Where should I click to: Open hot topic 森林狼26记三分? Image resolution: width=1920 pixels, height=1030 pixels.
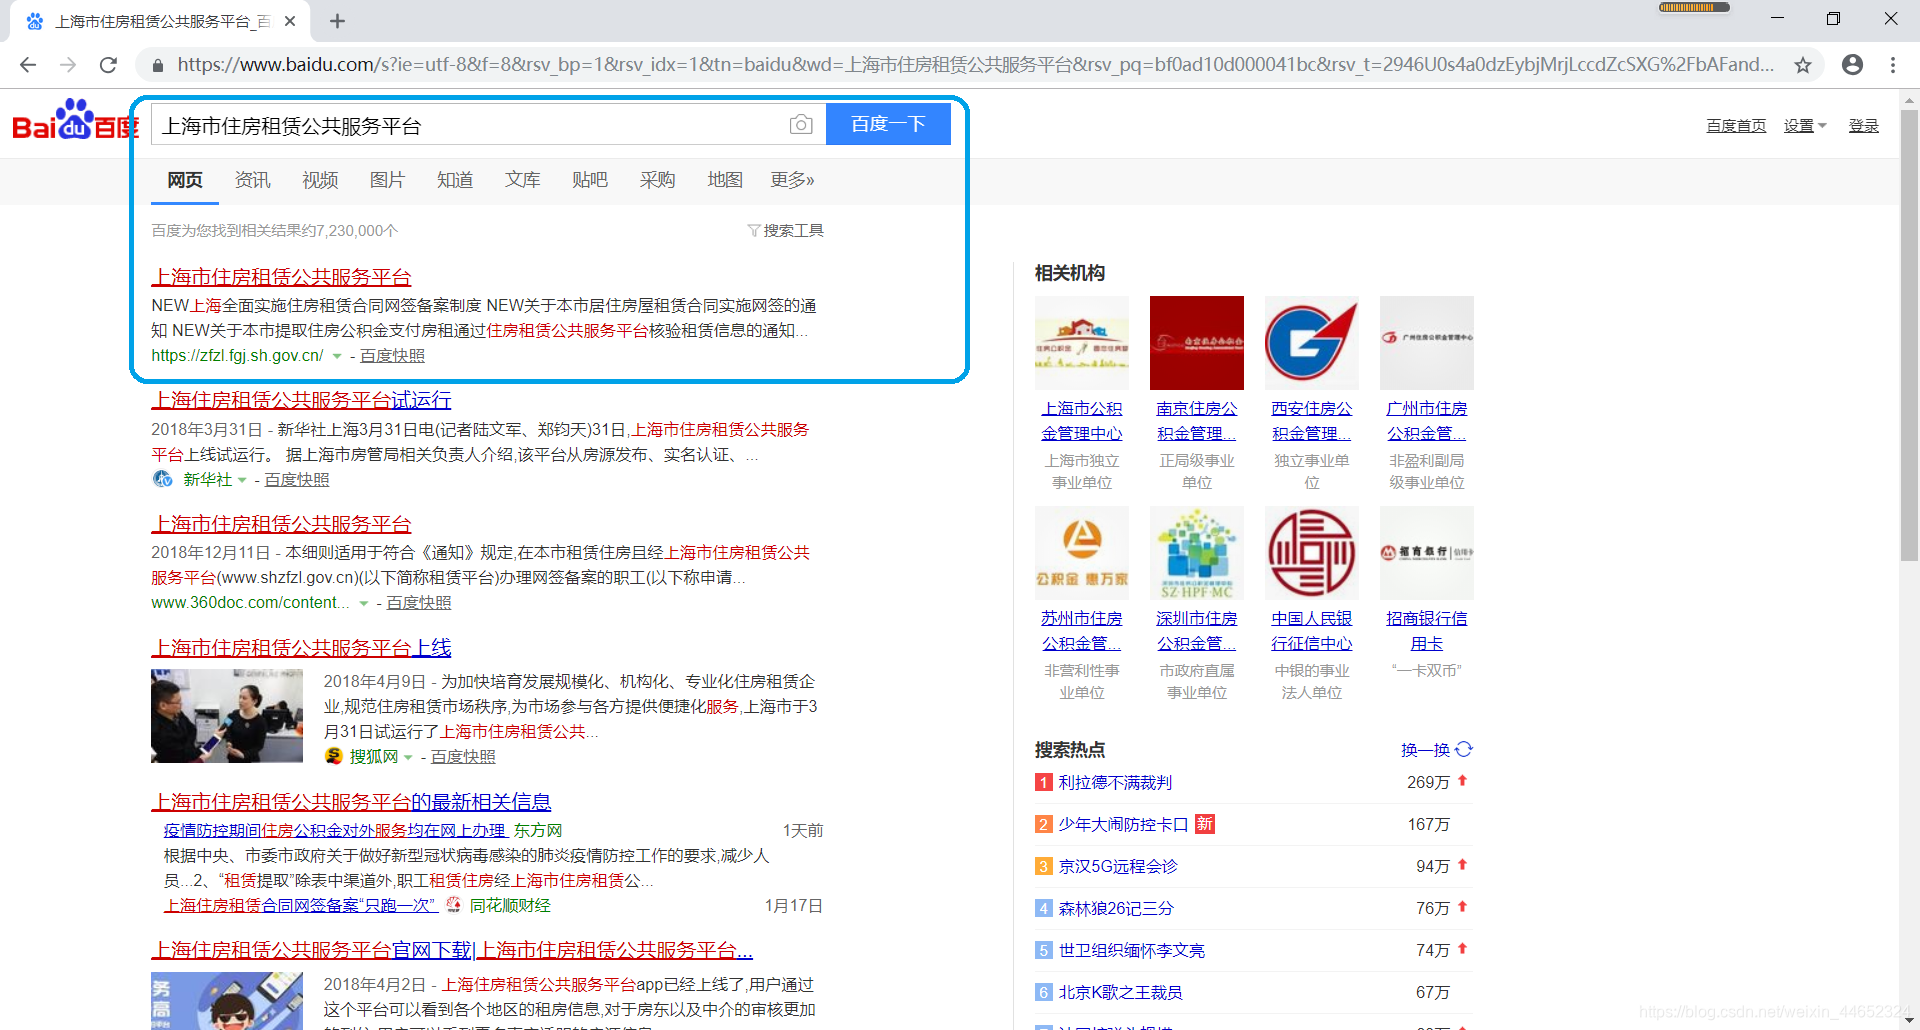(x=1116, y=908)
